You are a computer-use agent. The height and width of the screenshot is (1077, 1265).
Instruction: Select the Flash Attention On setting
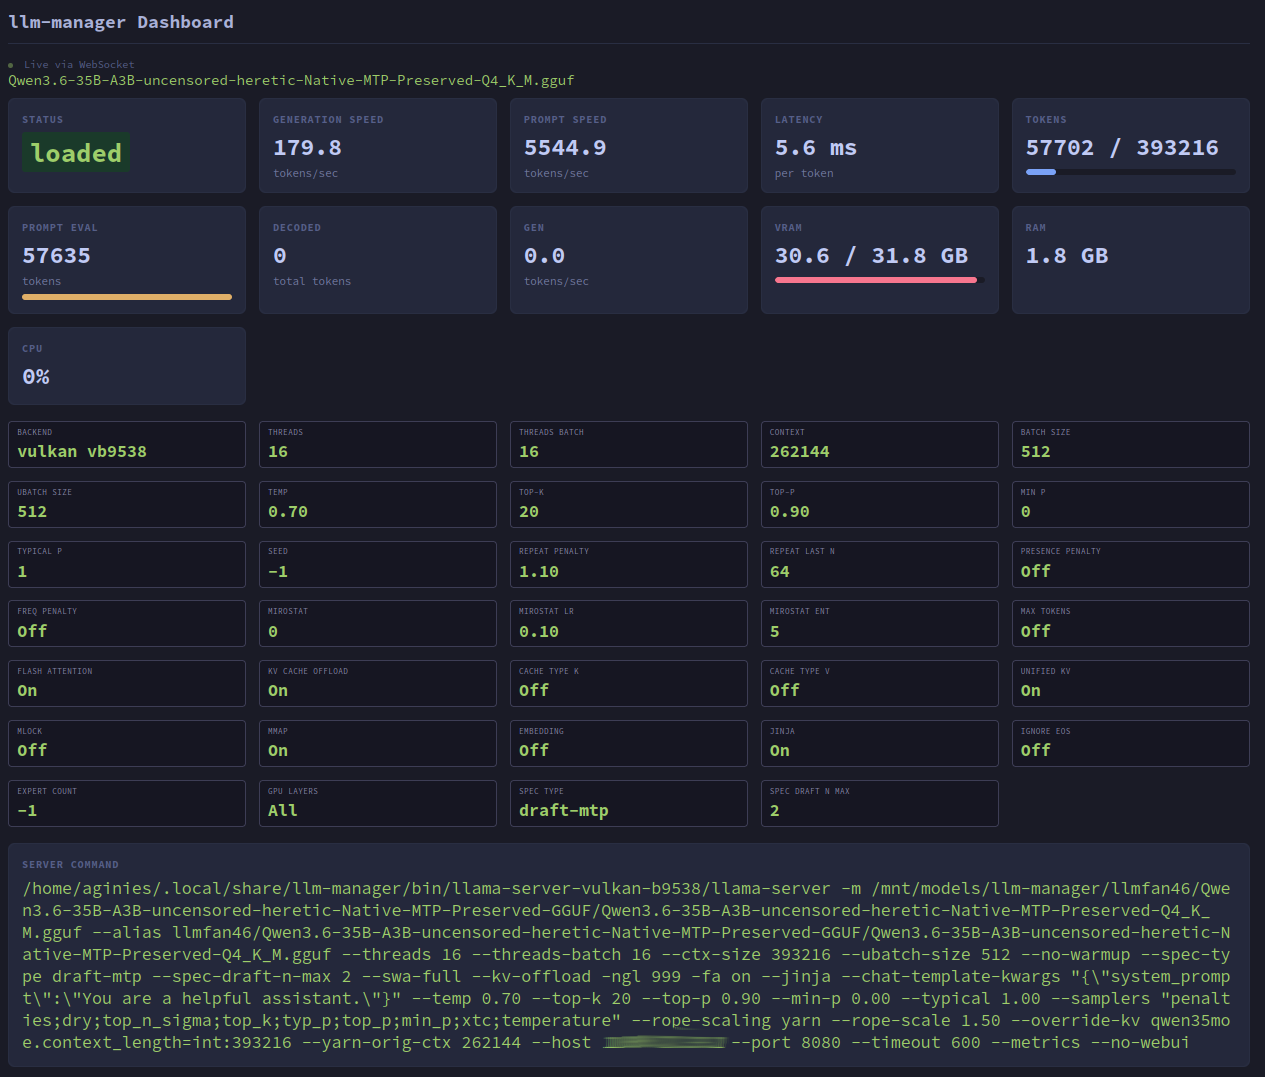click(x=127, y=683)
